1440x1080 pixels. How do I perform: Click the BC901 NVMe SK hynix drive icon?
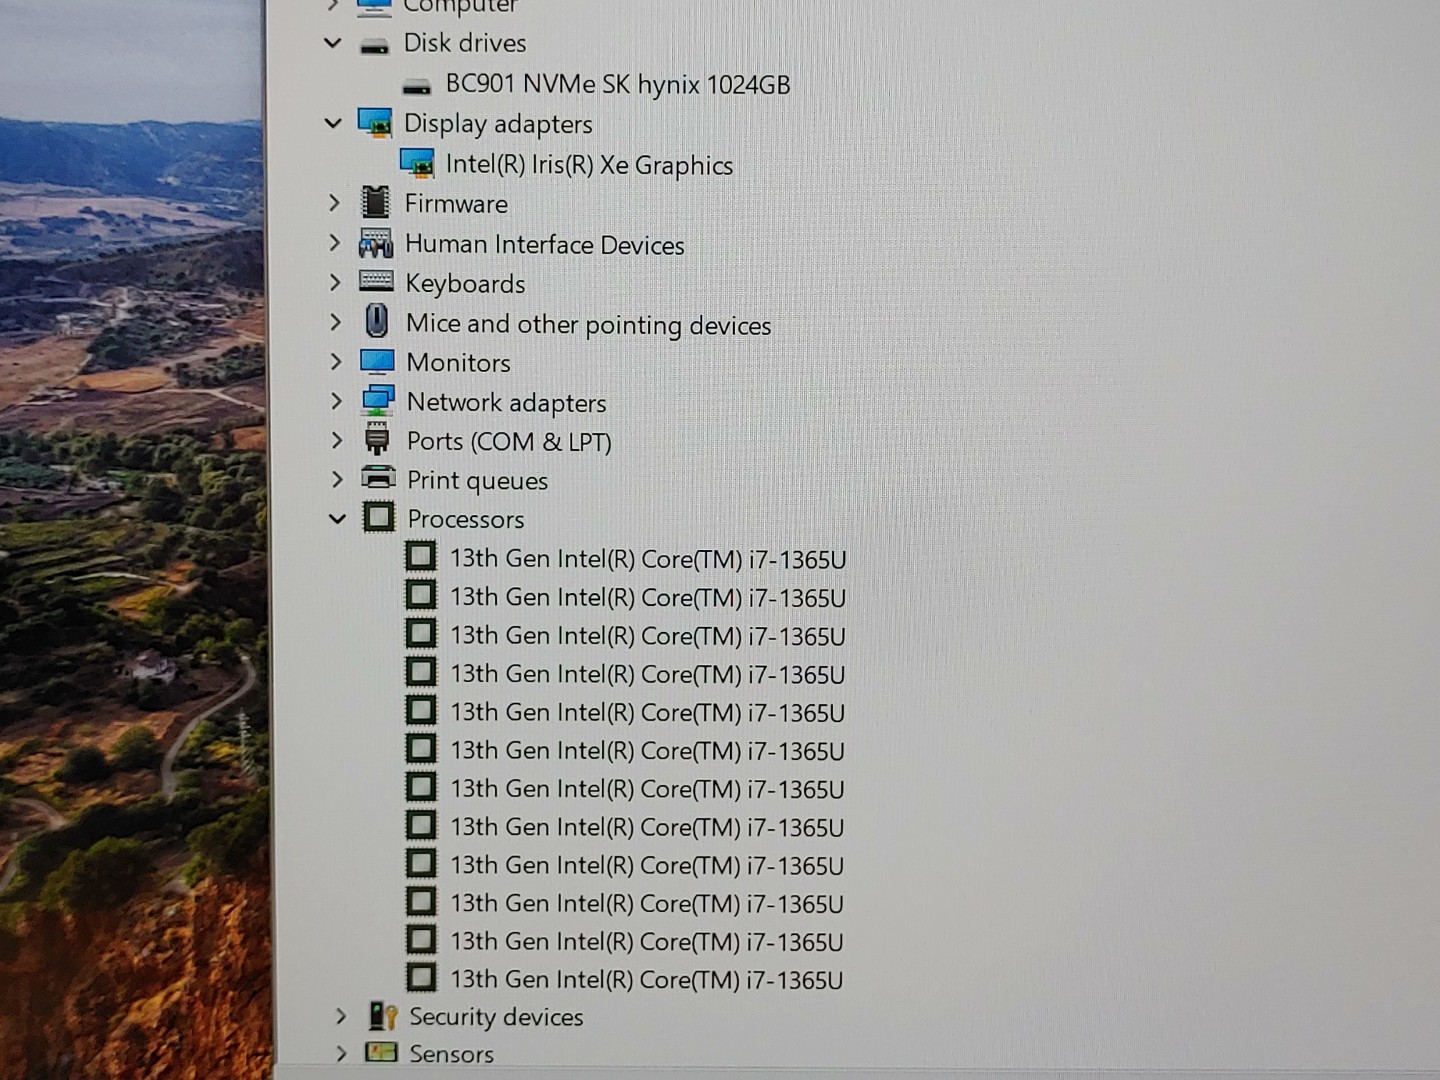coord(416,87)
